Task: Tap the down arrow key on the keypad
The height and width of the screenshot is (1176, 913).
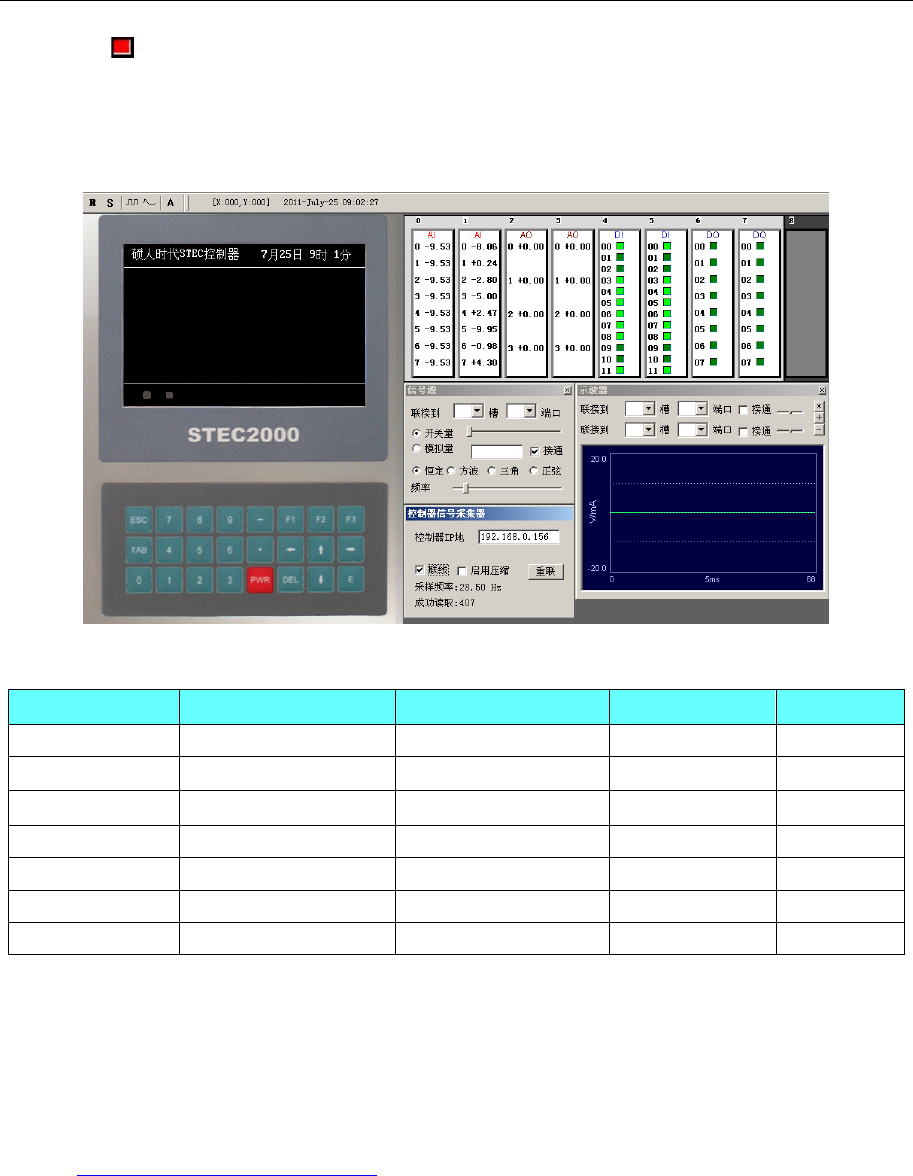Action: (320, 580)
